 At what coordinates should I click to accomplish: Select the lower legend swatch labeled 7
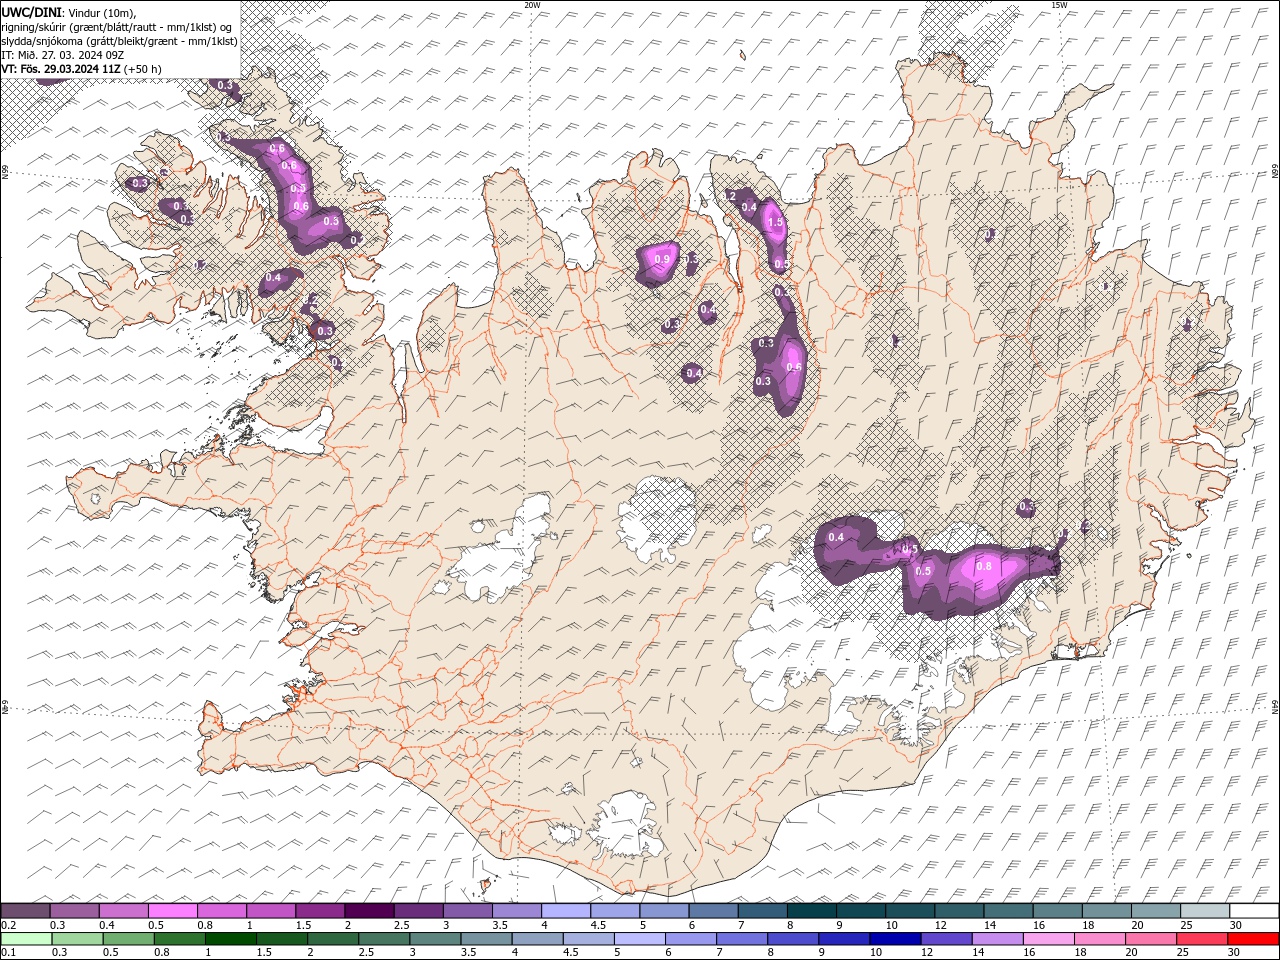point(741,939)
